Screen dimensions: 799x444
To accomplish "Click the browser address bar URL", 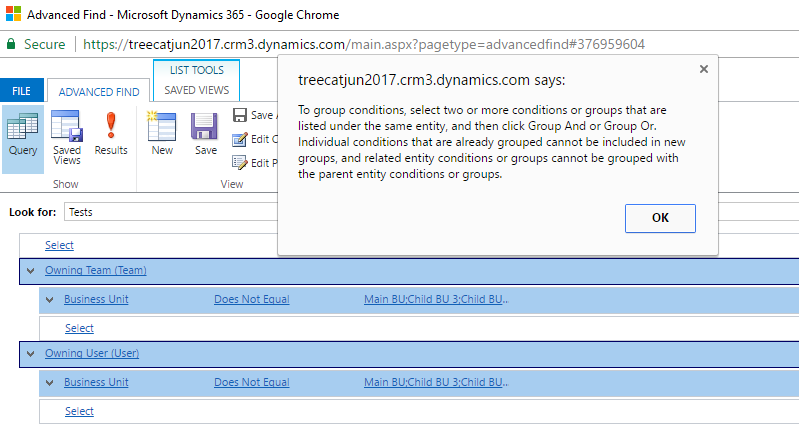I will point(364,44).
